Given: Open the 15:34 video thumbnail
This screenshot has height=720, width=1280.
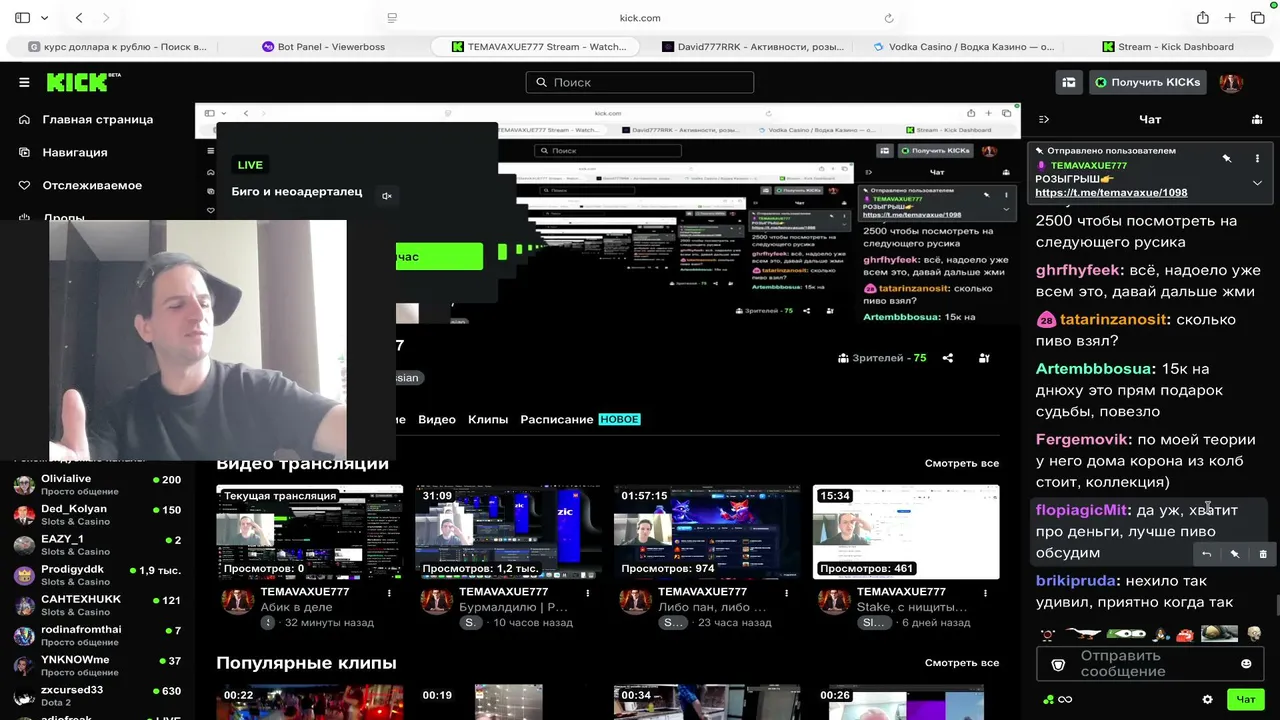Looking at the screenshot, I should (906, 532).
